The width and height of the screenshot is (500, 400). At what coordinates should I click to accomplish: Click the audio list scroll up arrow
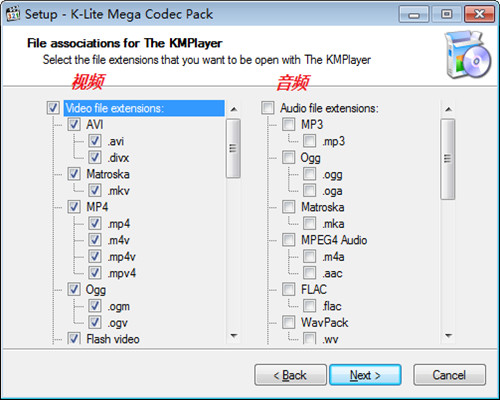(x=449, y=109)
